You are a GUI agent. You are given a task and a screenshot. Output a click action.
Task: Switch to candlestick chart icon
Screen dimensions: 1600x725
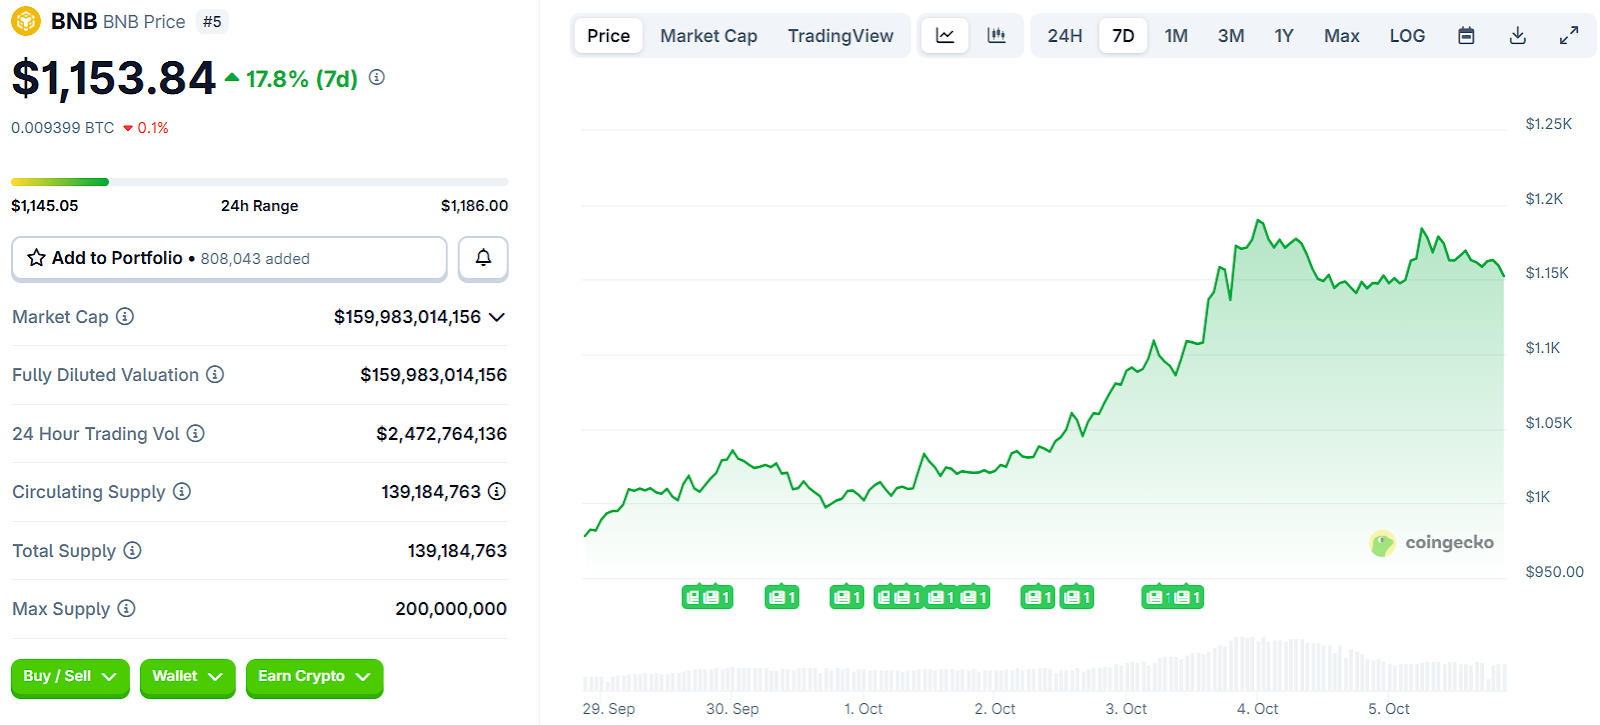[x=996, y=36]
